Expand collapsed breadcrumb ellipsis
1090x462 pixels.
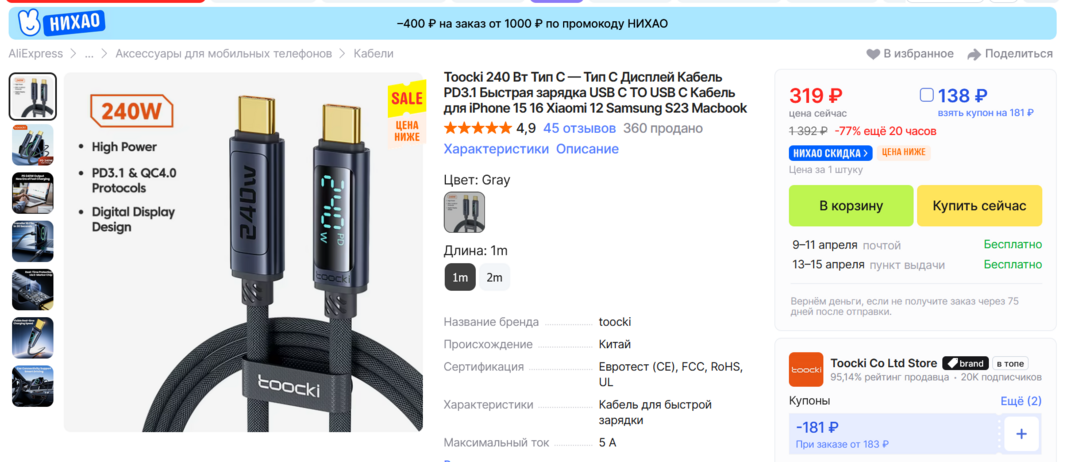[89, 54]
